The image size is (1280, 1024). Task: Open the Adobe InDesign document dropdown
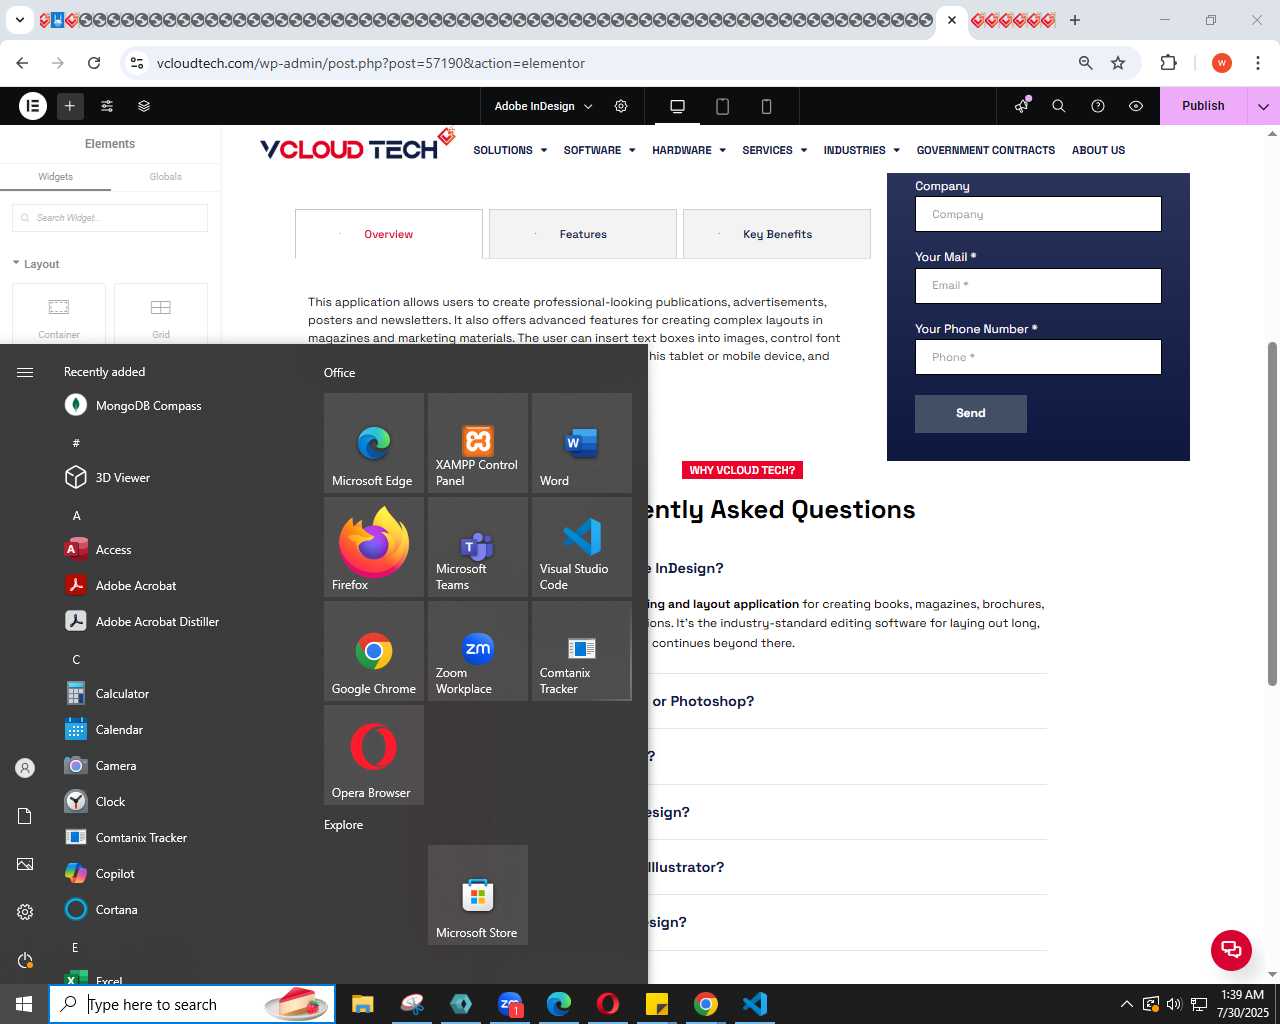tap(544, 106)
